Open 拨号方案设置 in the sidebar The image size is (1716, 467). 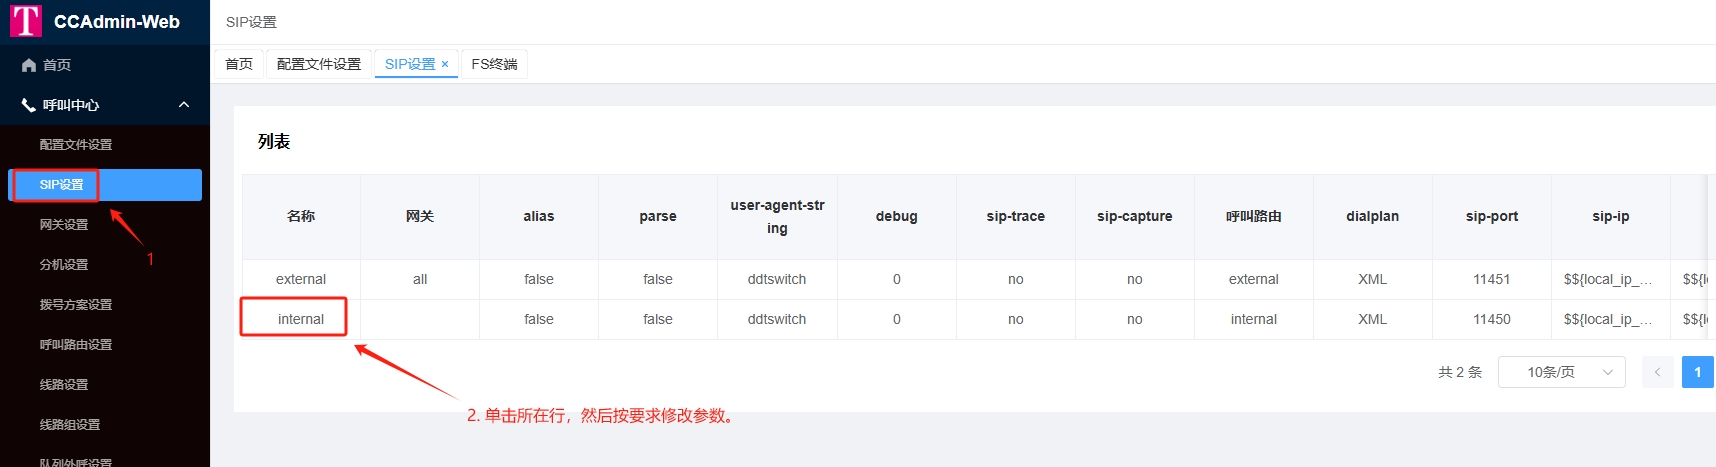(x=76, y=305)
